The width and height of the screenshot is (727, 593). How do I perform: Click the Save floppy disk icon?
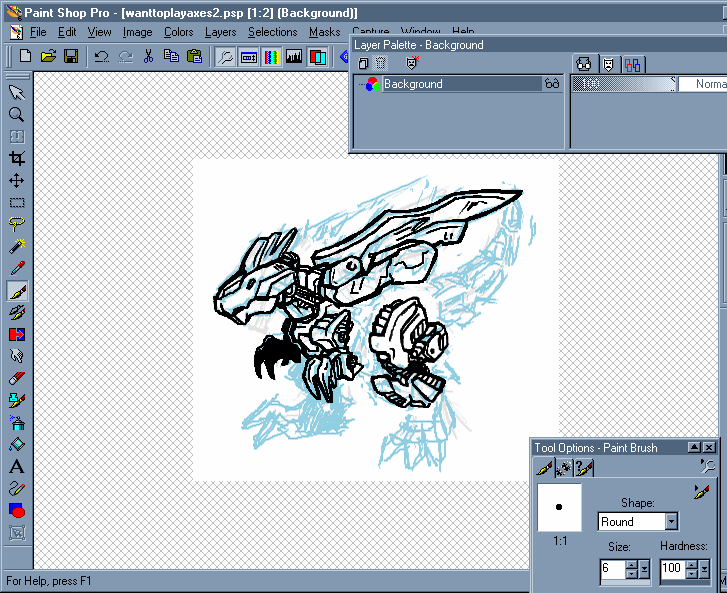[x=71, y=57]
